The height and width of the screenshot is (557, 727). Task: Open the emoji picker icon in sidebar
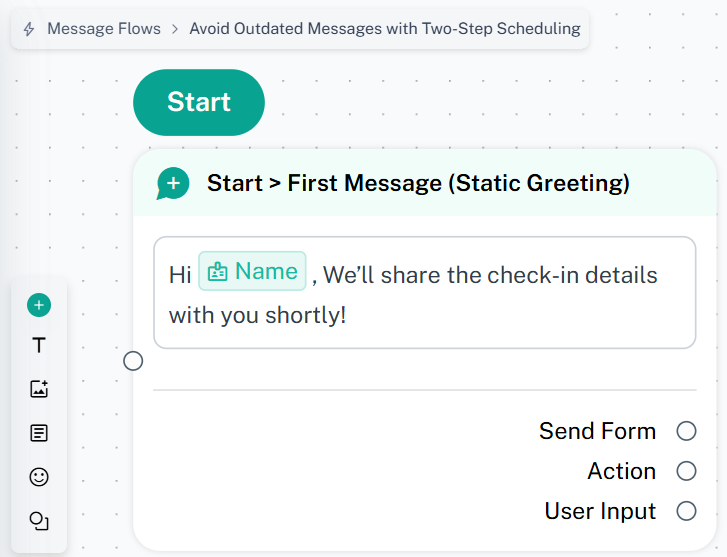[x=39, y=477]
